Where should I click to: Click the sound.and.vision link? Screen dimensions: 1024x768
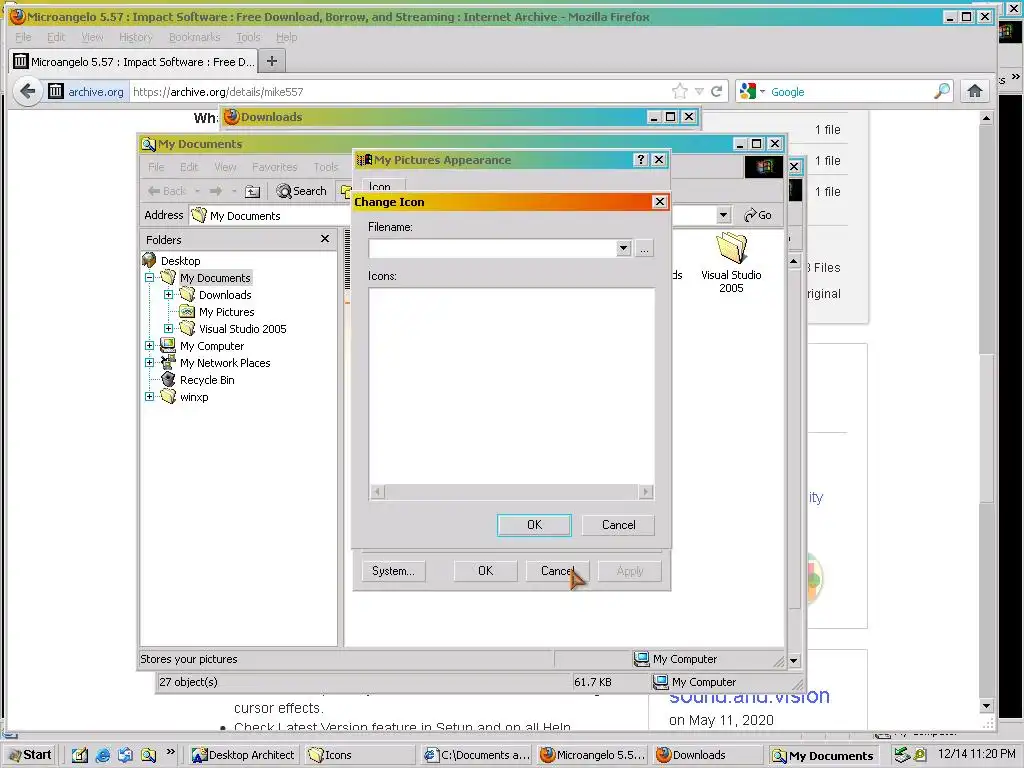(x=749, y=697)
